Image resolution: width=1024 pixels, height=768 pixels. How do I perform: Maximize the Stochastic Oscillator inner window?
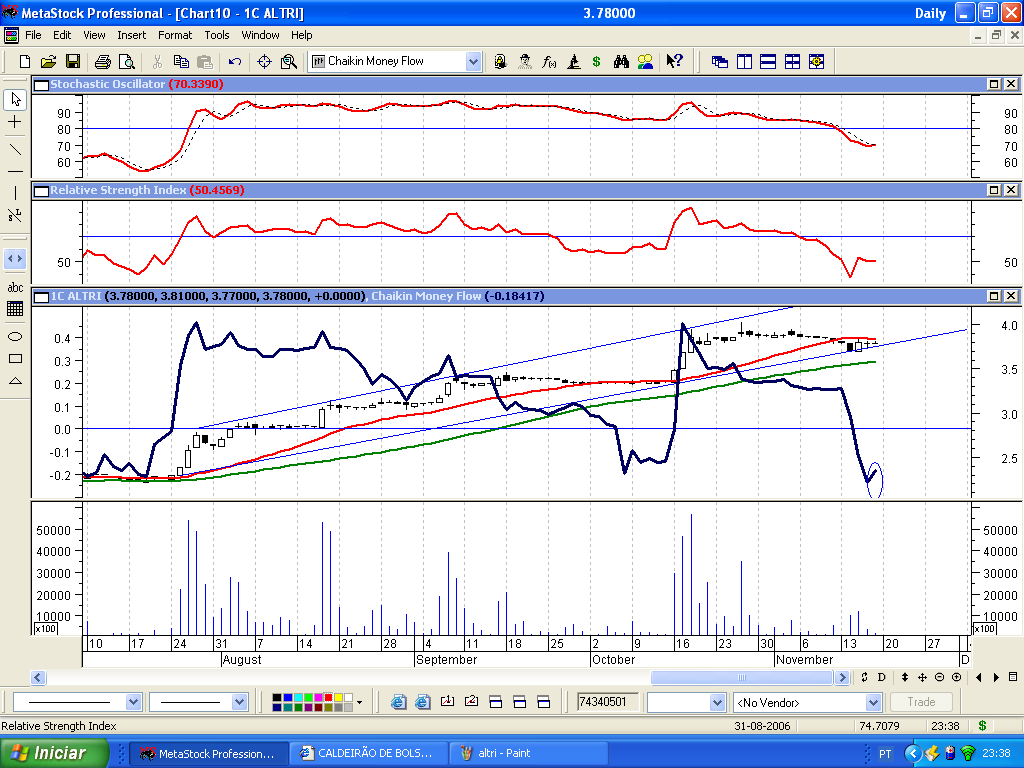(995, 85)
